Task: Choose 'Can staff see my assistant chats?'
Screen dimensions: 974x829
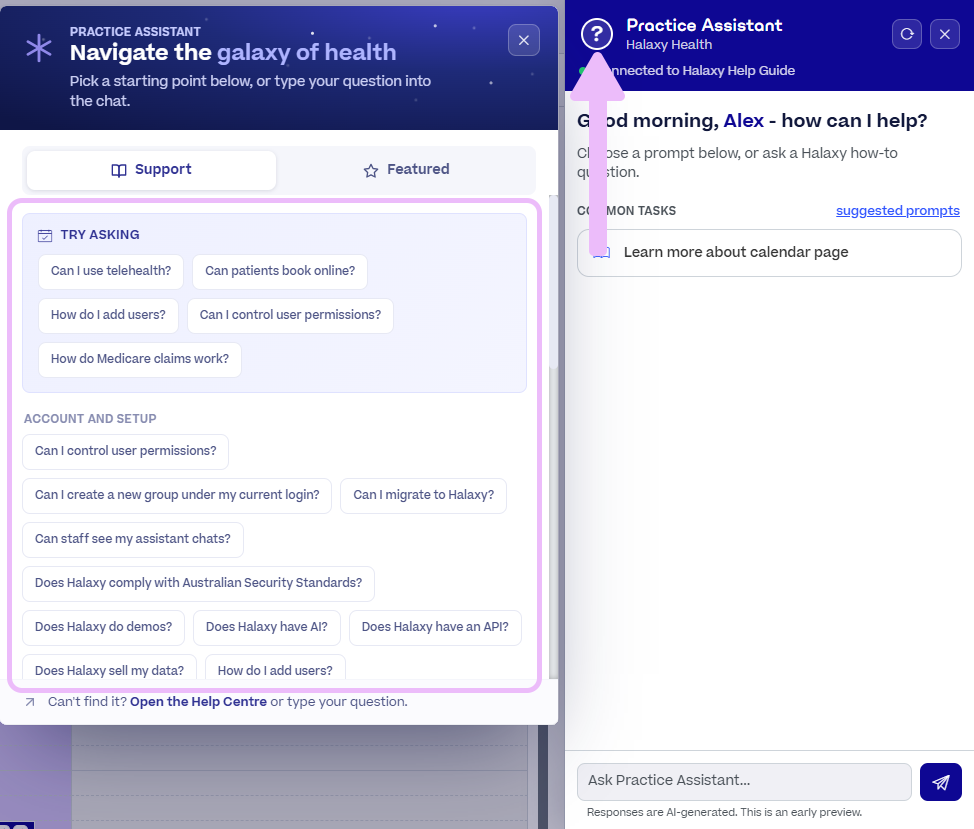Action: click(x=133, y=540)
